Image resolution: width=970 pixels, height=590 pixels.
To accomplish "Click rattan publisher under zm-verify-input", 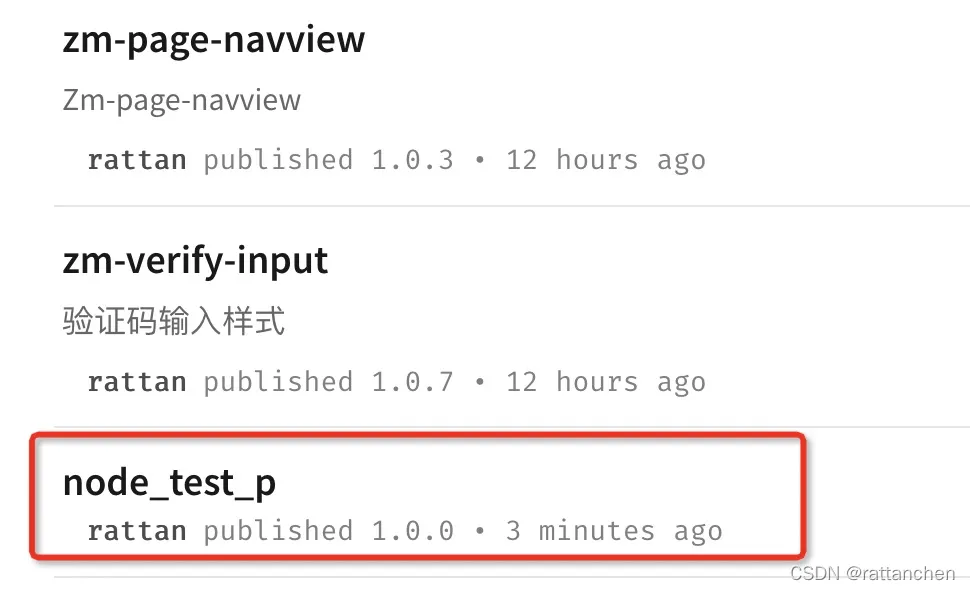I will pos(137,382).
